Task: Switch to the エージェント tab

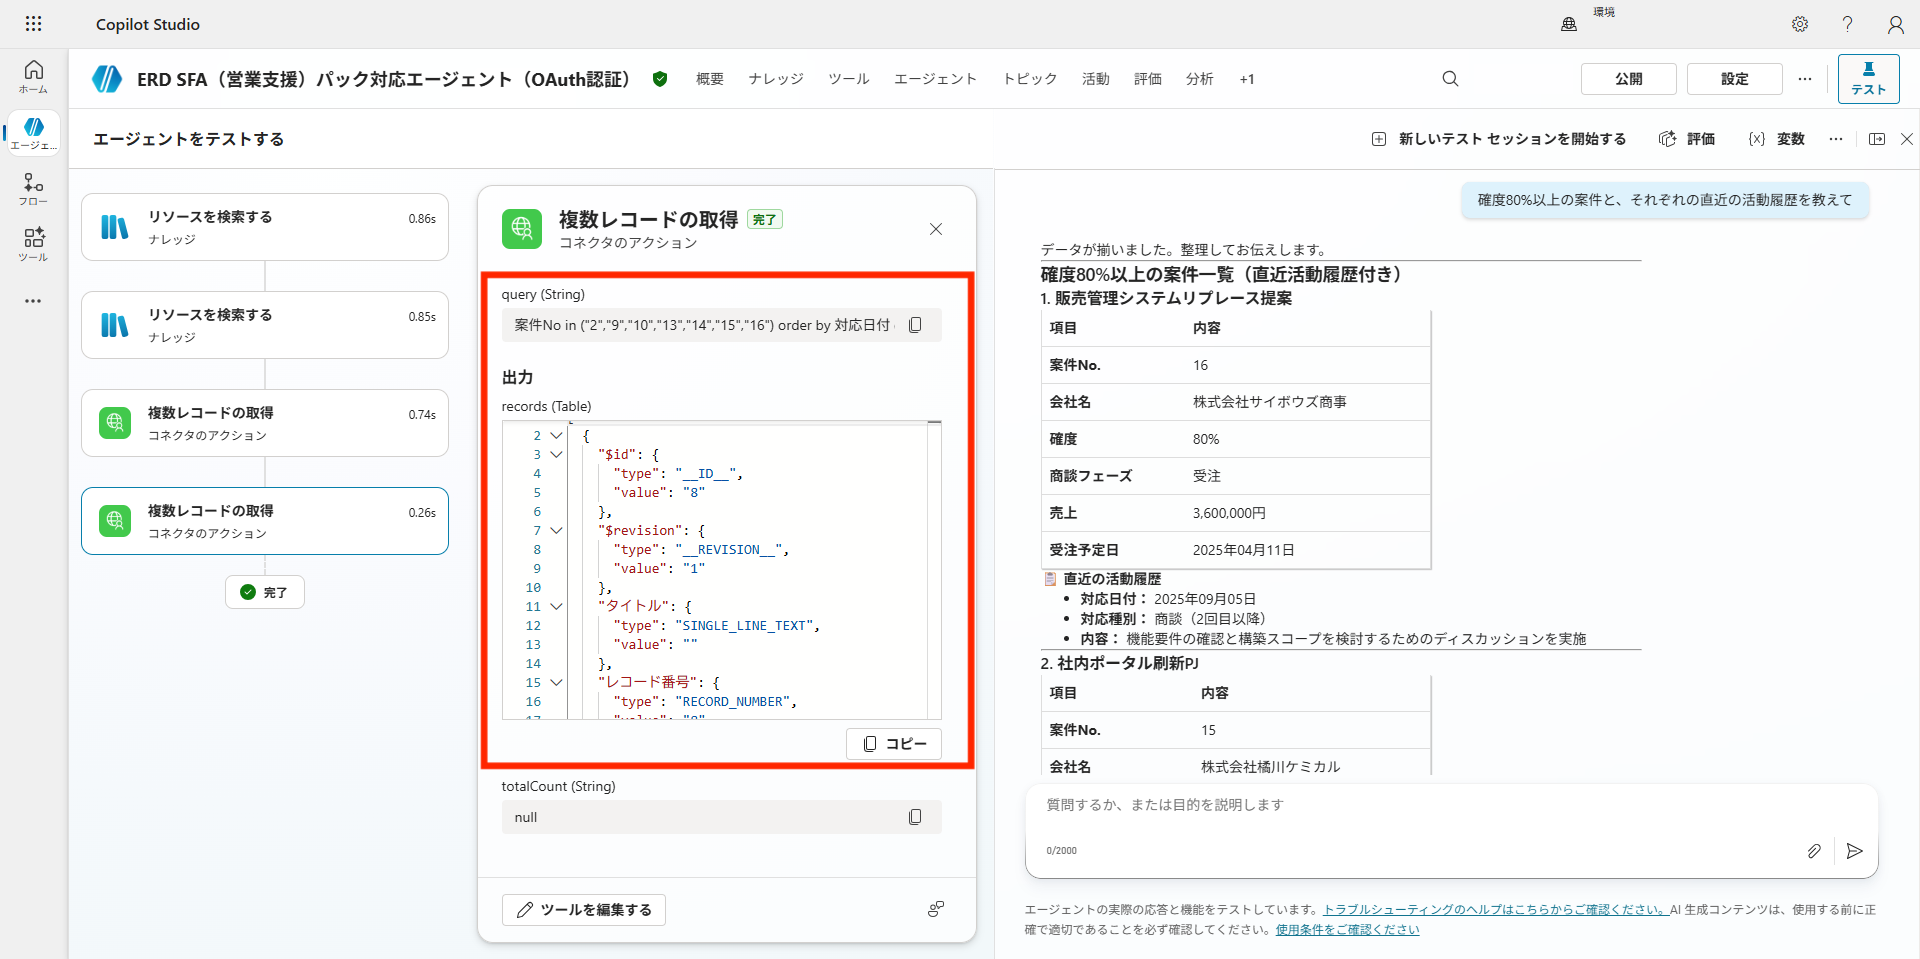Action: coord(935,79)
